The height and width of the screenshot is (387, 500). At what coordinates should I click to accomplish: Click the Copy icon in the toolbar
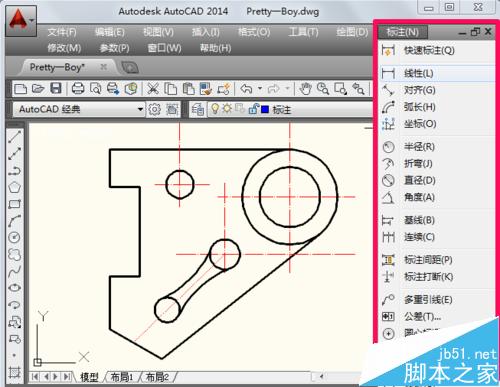pyautogui.click(x=171, y=89)
